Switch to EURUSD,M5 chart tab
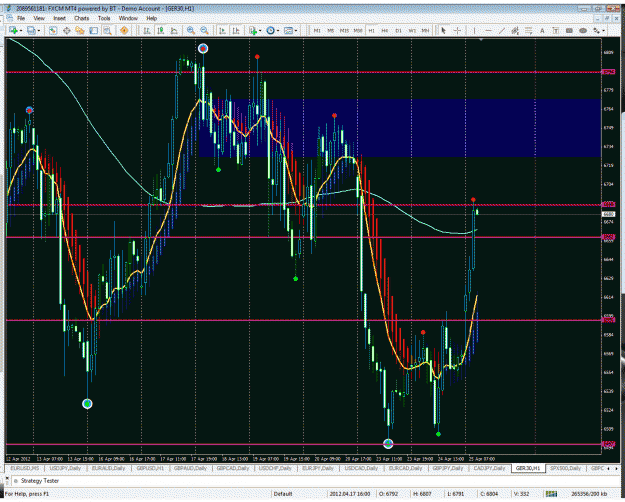This screenshot has width=625, height=502. click(x=24, y=468)
